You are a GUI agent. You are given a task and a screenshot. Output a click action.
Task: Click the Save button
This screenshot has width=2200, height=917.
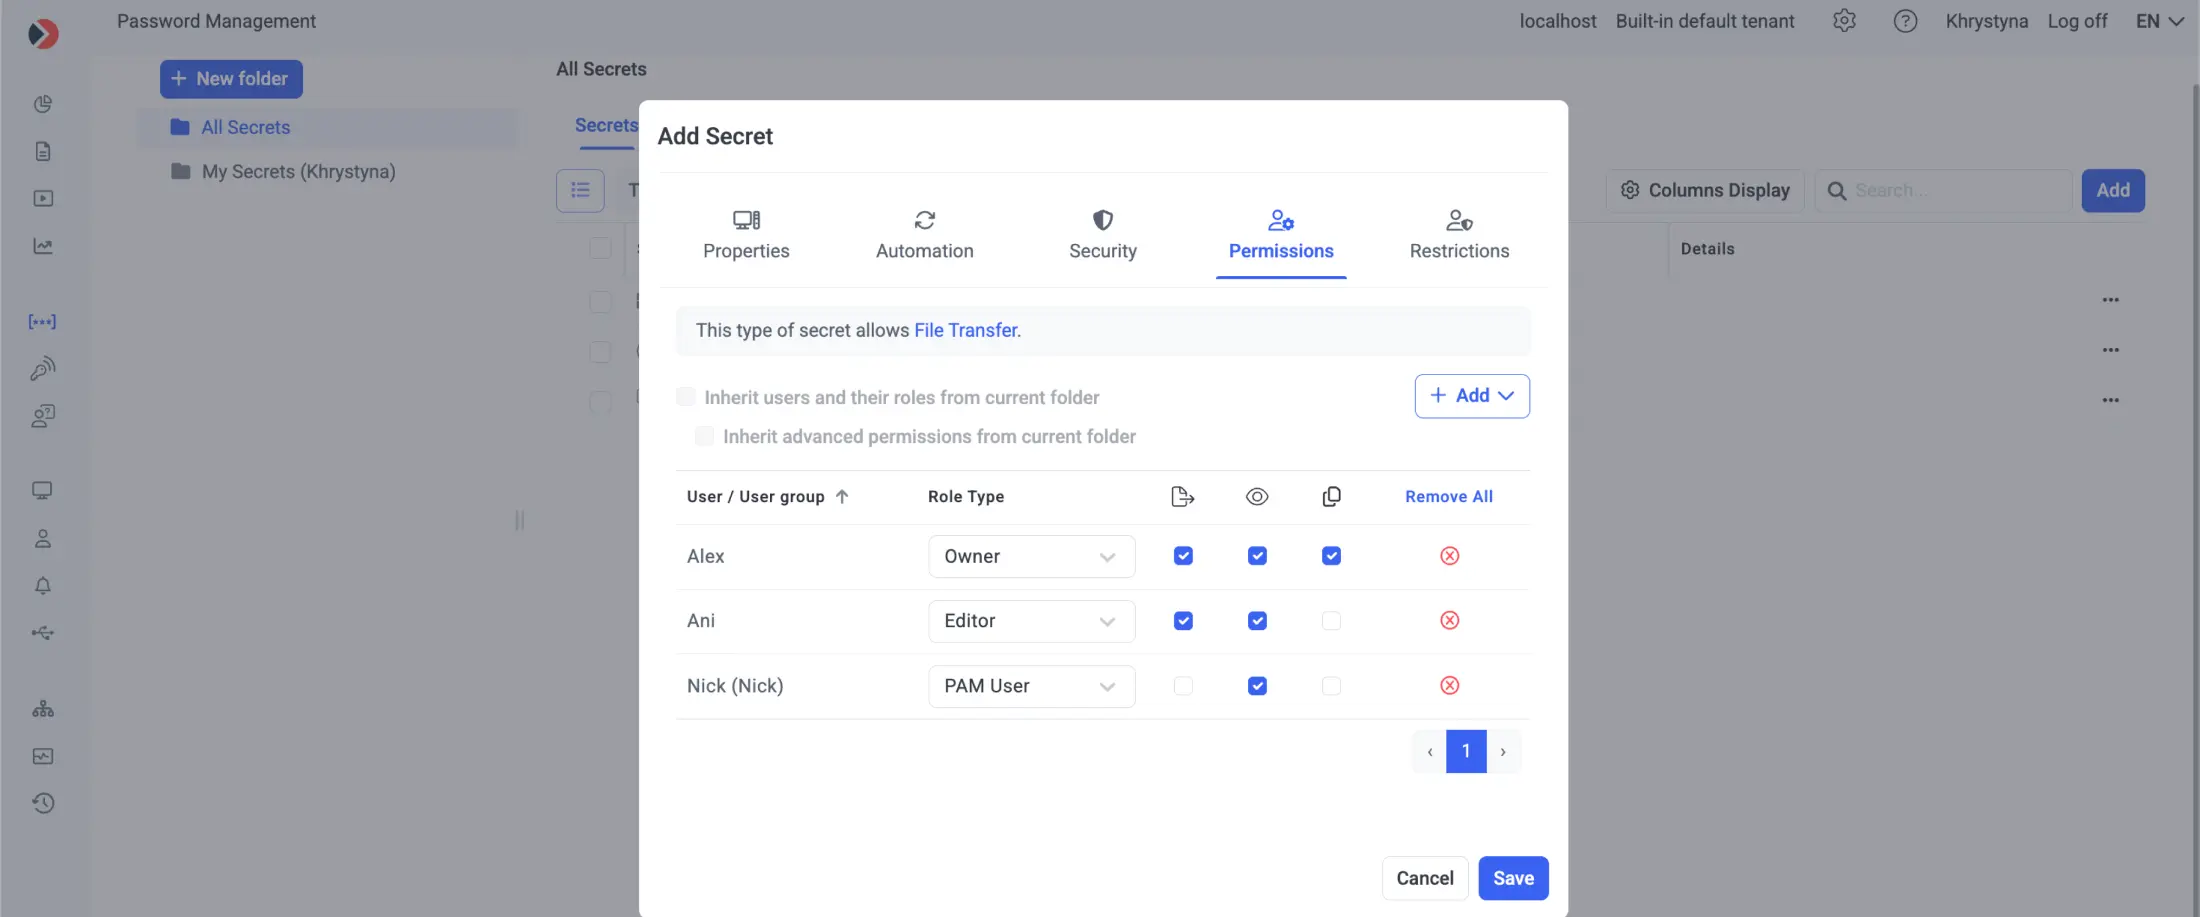(1513, 878)
